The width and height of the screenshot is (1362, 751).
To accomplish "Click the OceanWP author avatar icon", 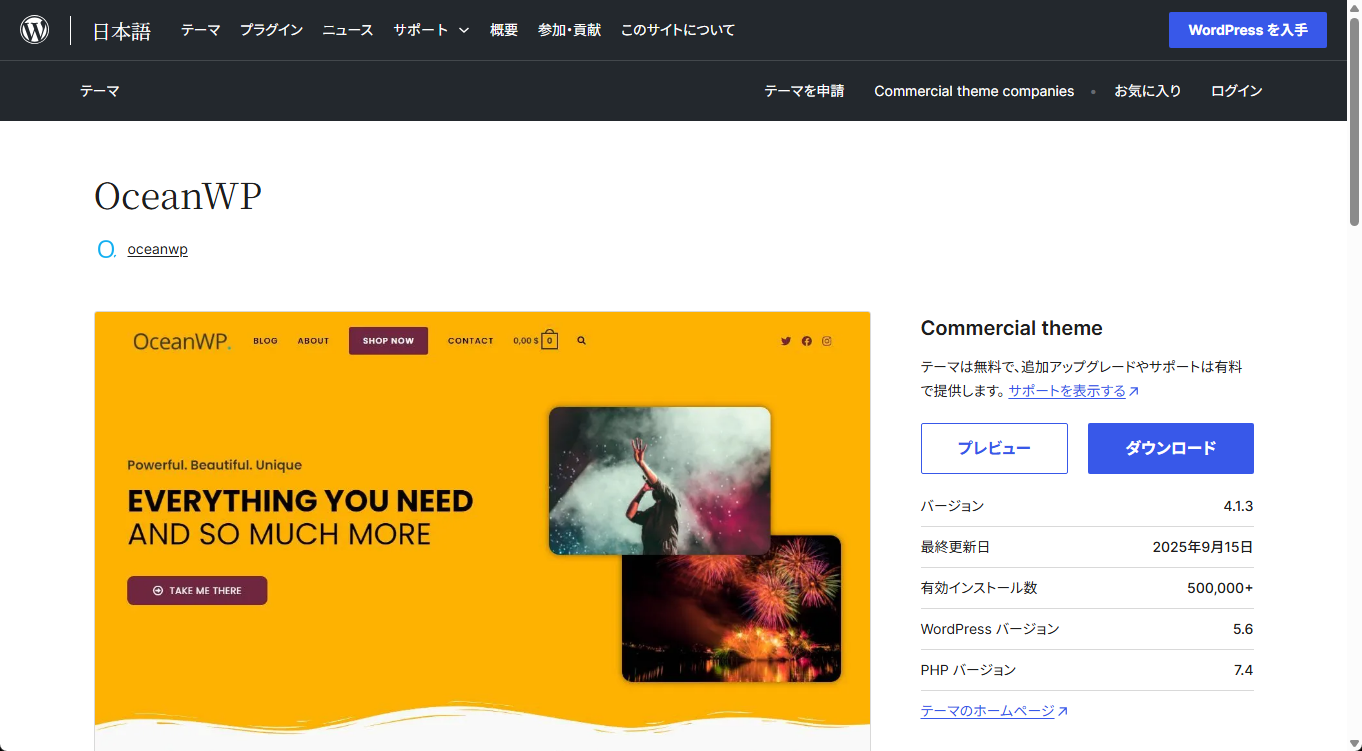I will click(x=106, y=249).
